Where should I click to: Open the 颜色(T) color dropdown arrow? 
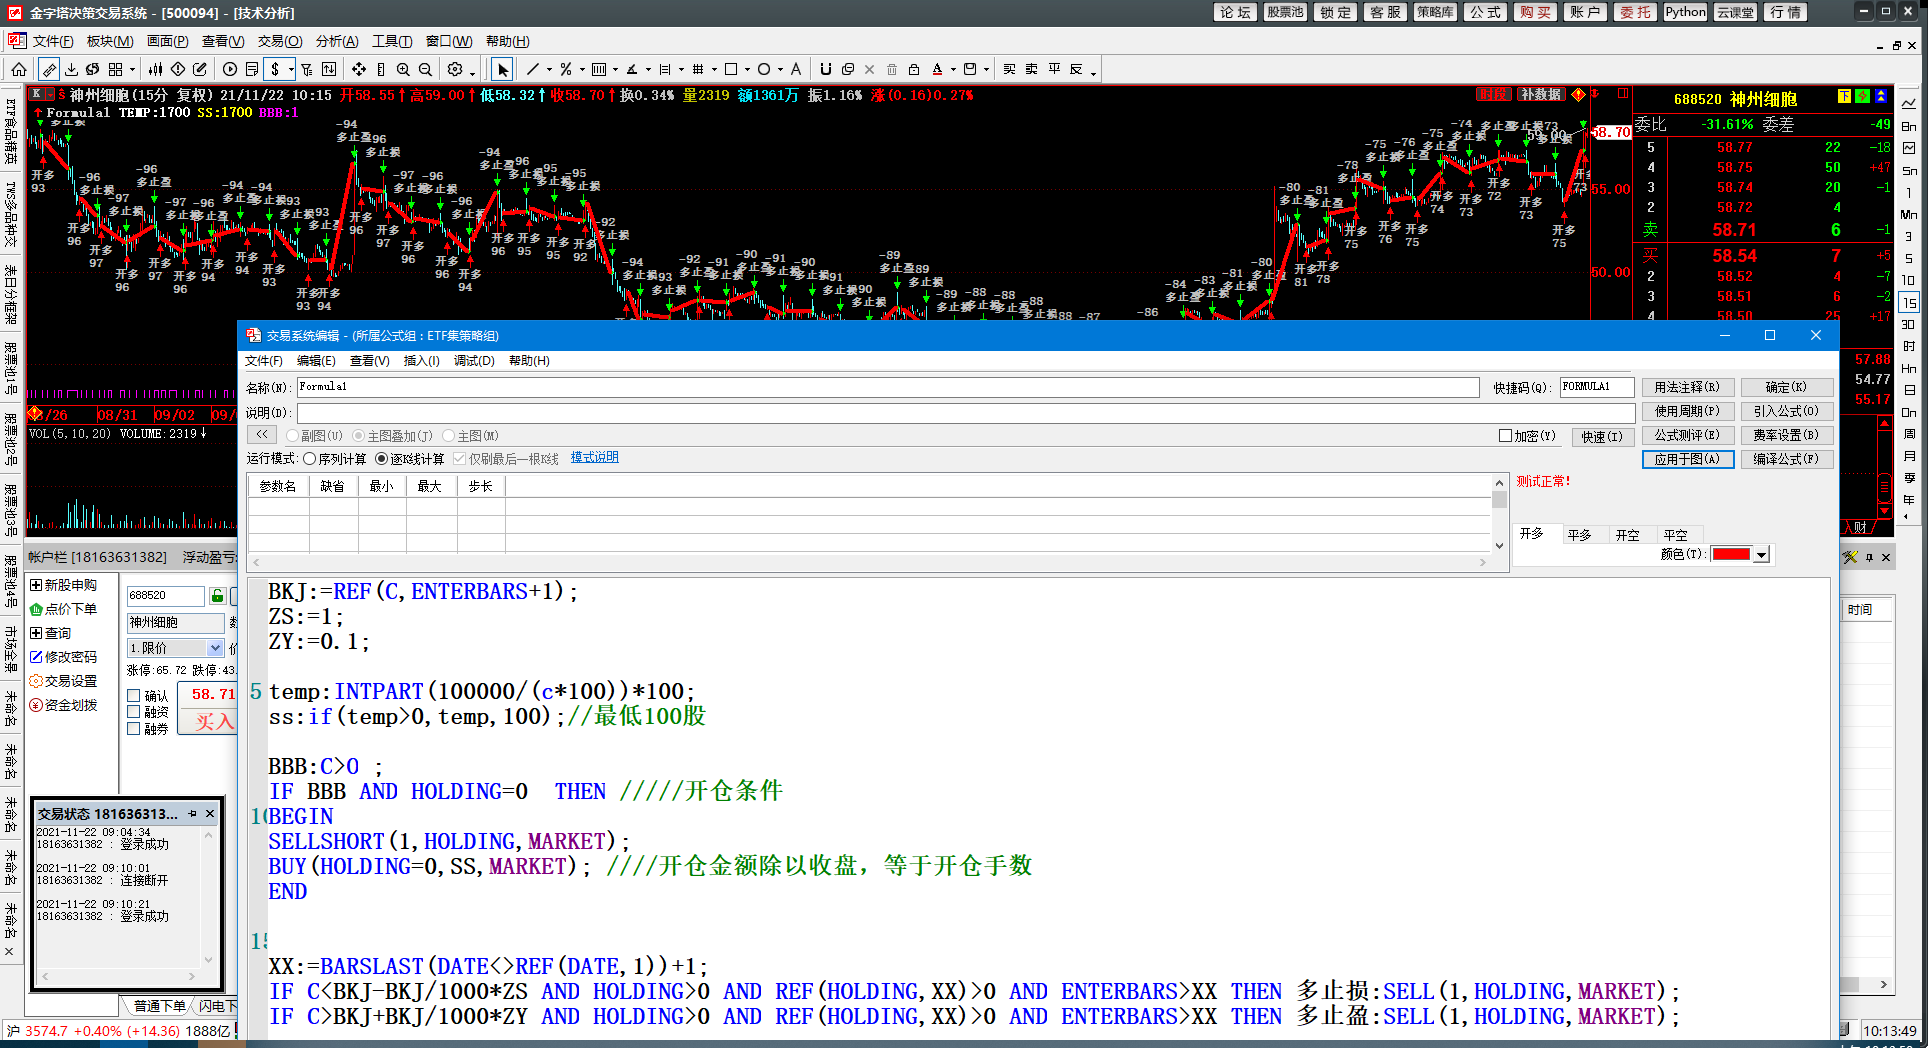[1762, 555]
